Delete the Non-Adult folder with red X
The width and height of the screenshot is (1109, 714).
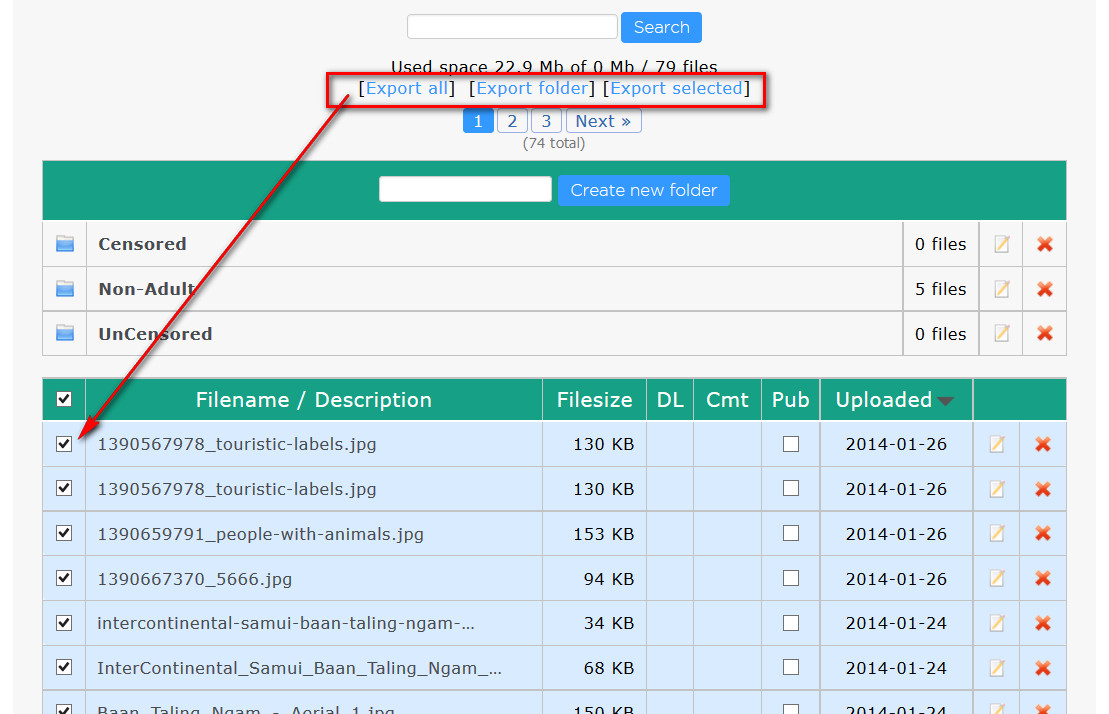tap(1045, 289)
